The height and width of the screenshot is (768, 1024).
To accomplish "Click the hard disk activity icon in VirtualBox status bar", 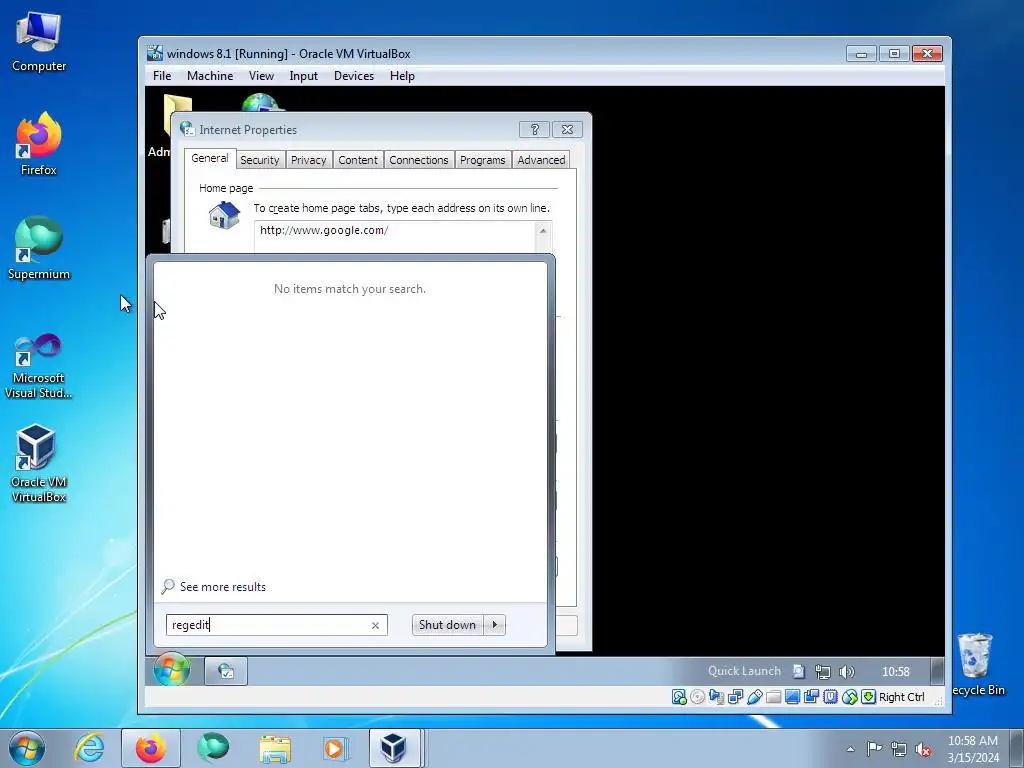I will click(679, 697).
